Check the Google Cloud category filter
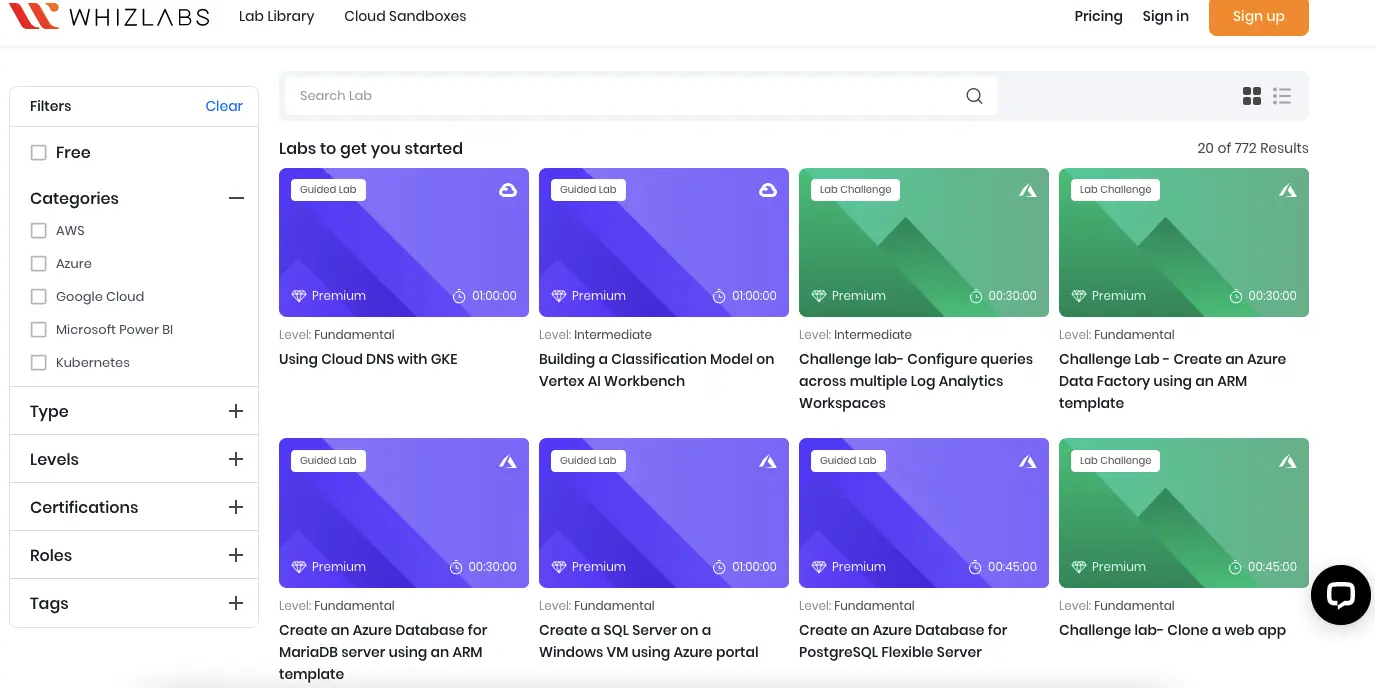This screenshot has width=1375, height=688. [39, 297]
